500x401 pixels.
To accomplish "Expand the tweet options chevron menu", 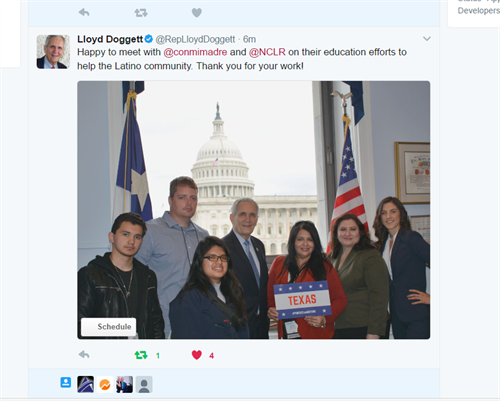I will [427, 39].
